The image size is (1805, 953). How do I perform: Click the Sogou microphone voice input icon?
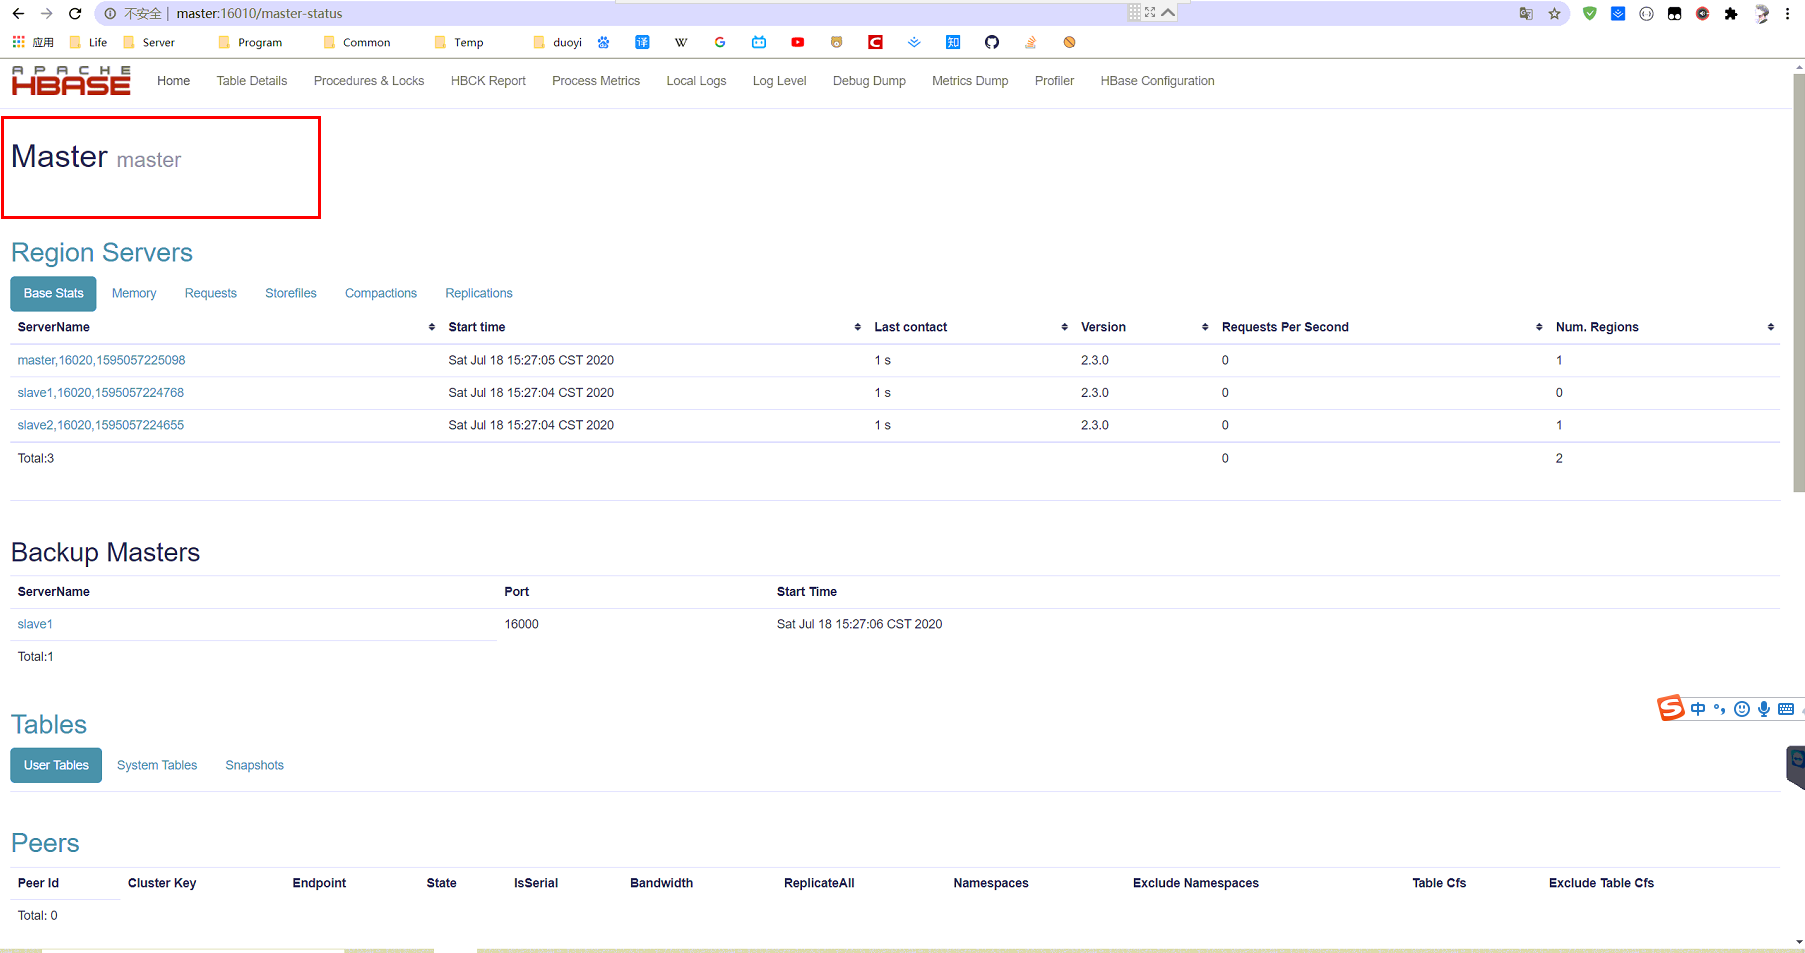1764,709
